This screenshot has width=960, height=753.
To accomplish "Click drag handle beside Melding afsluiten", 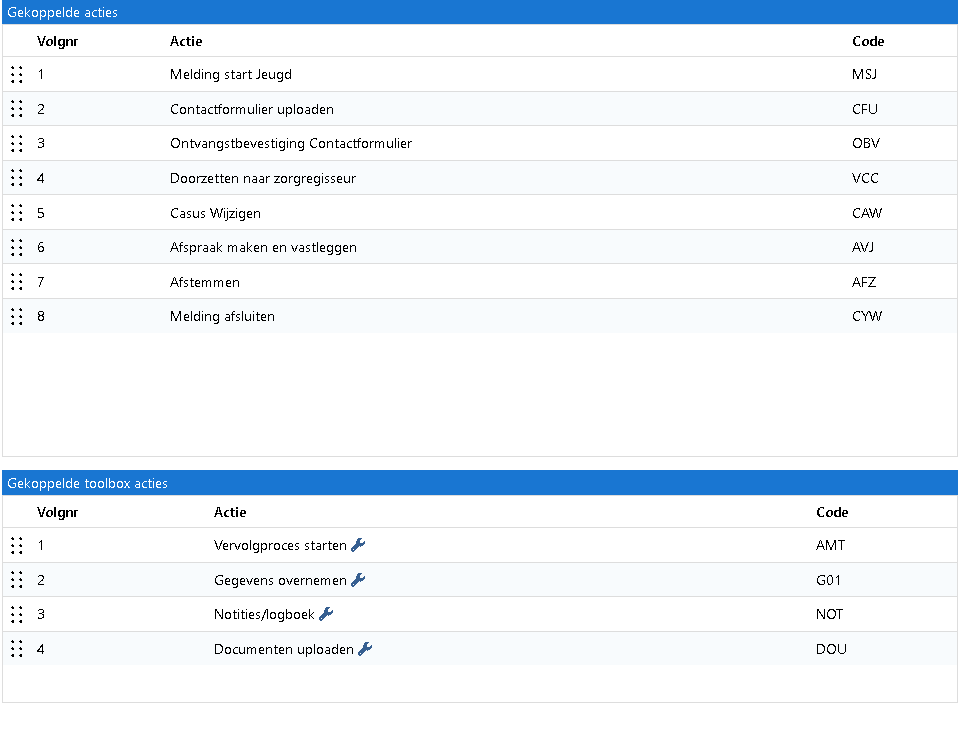I will (x=16, y=317).
